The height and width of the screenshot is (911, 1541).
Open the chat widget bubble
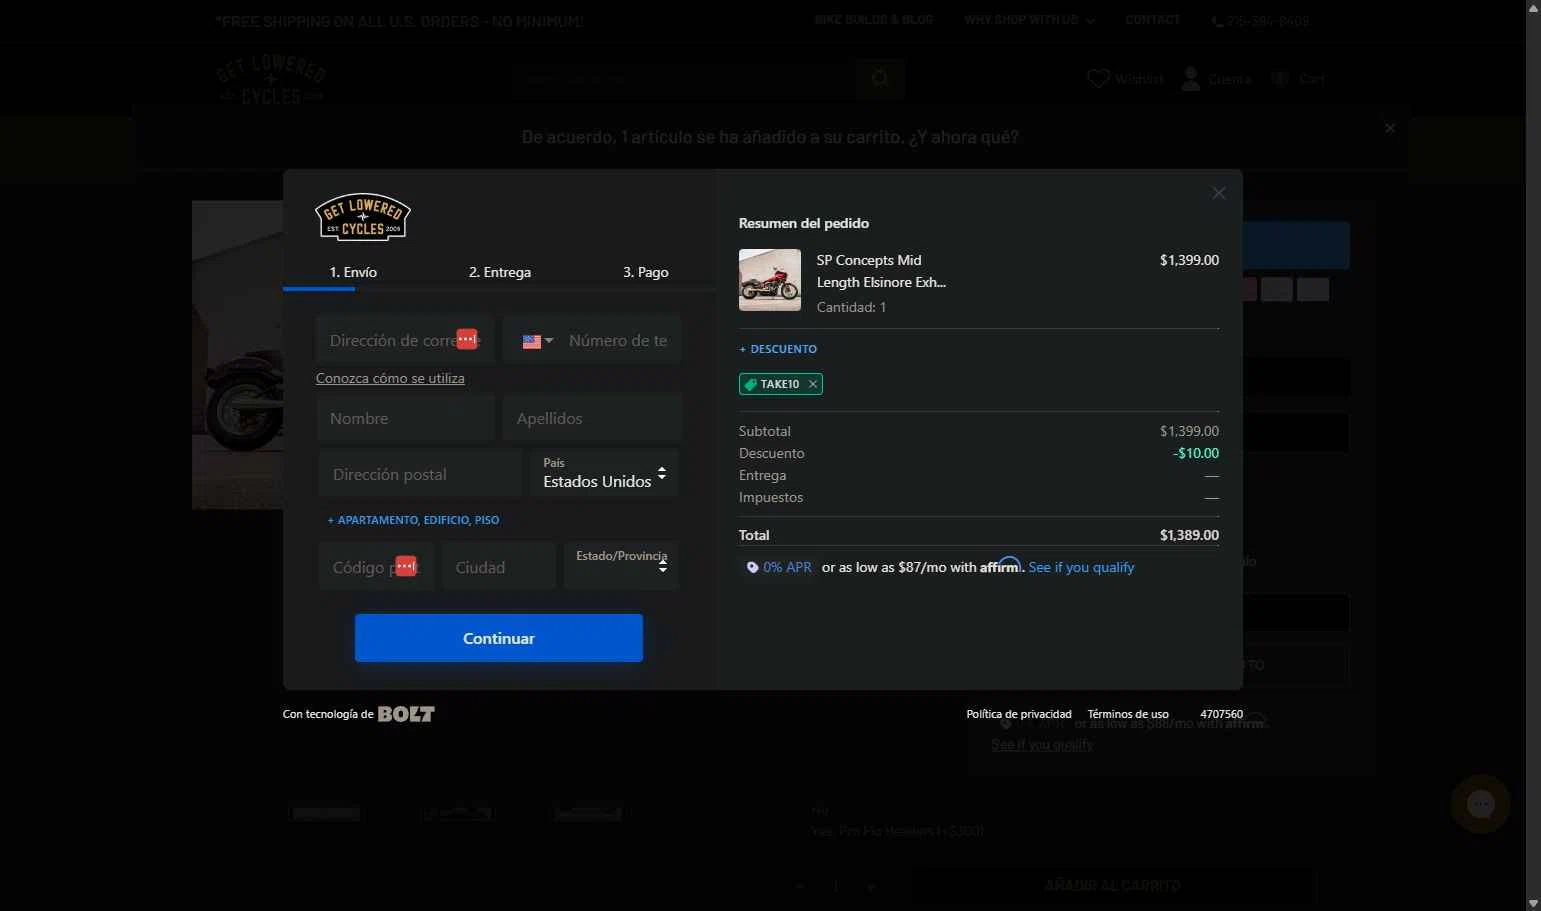1480,804
